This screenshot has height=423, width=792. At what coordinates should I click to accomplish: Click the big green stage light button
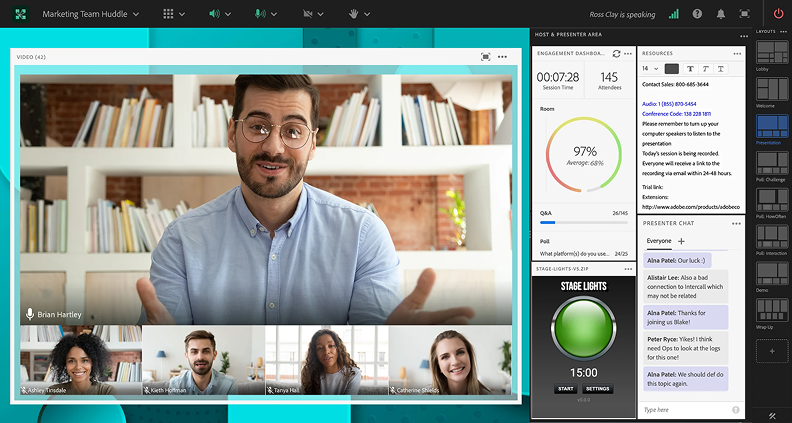pyautogui.click(x=584, y=328)
